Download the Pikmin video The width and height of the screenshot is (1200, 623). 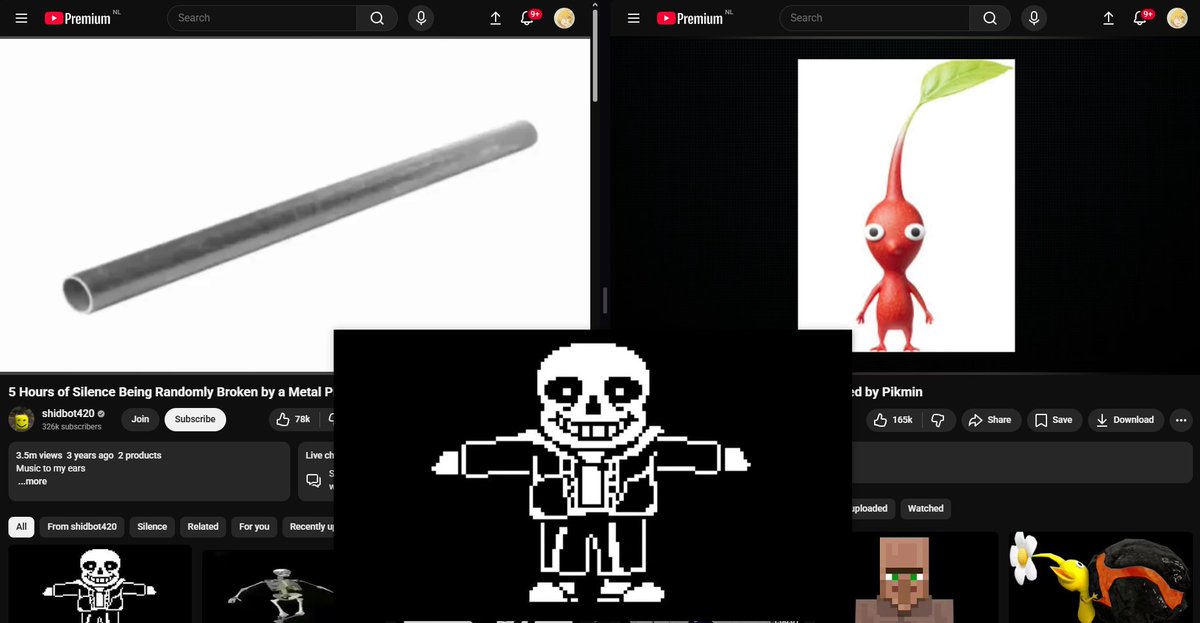[1125, 420]
